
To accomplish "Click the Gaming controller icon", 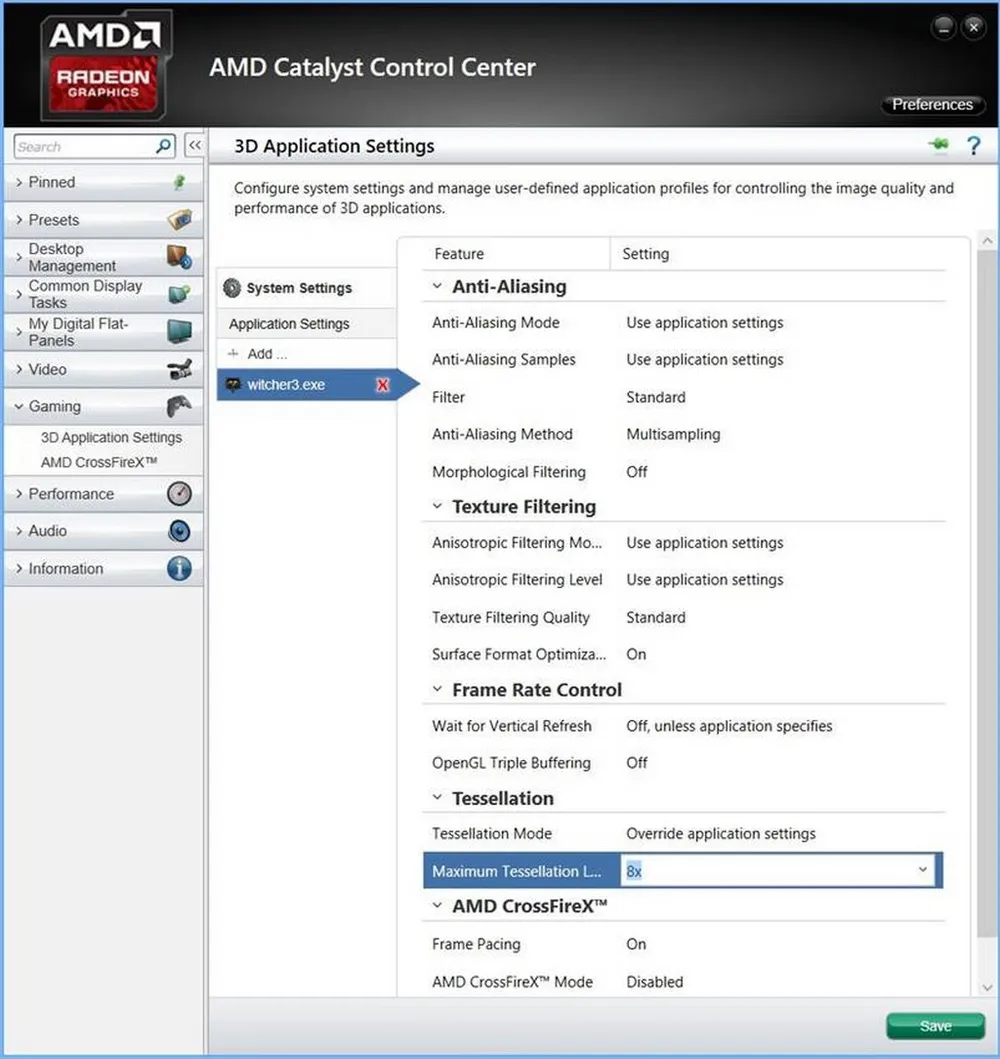I will 179,406.
